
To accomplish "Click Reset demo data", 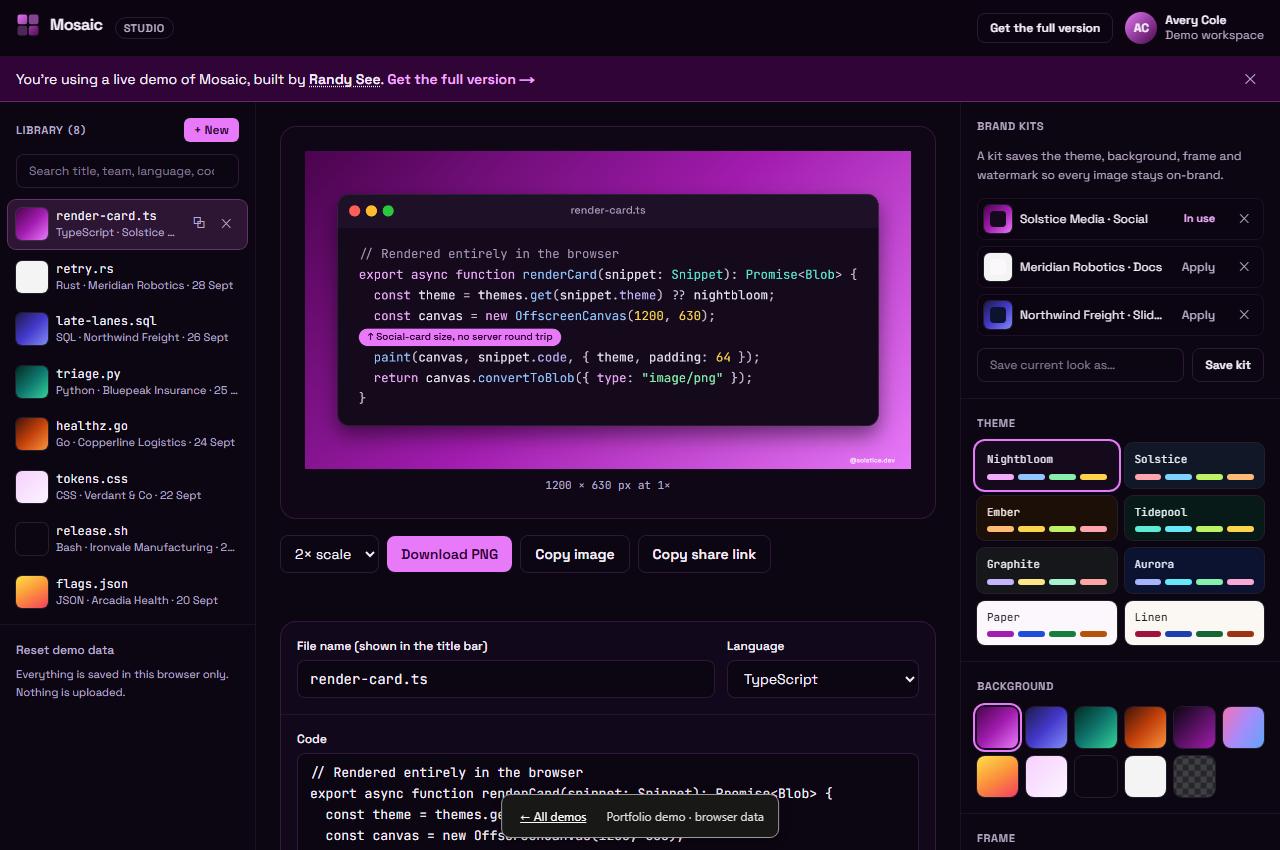I will click(65, 650).
